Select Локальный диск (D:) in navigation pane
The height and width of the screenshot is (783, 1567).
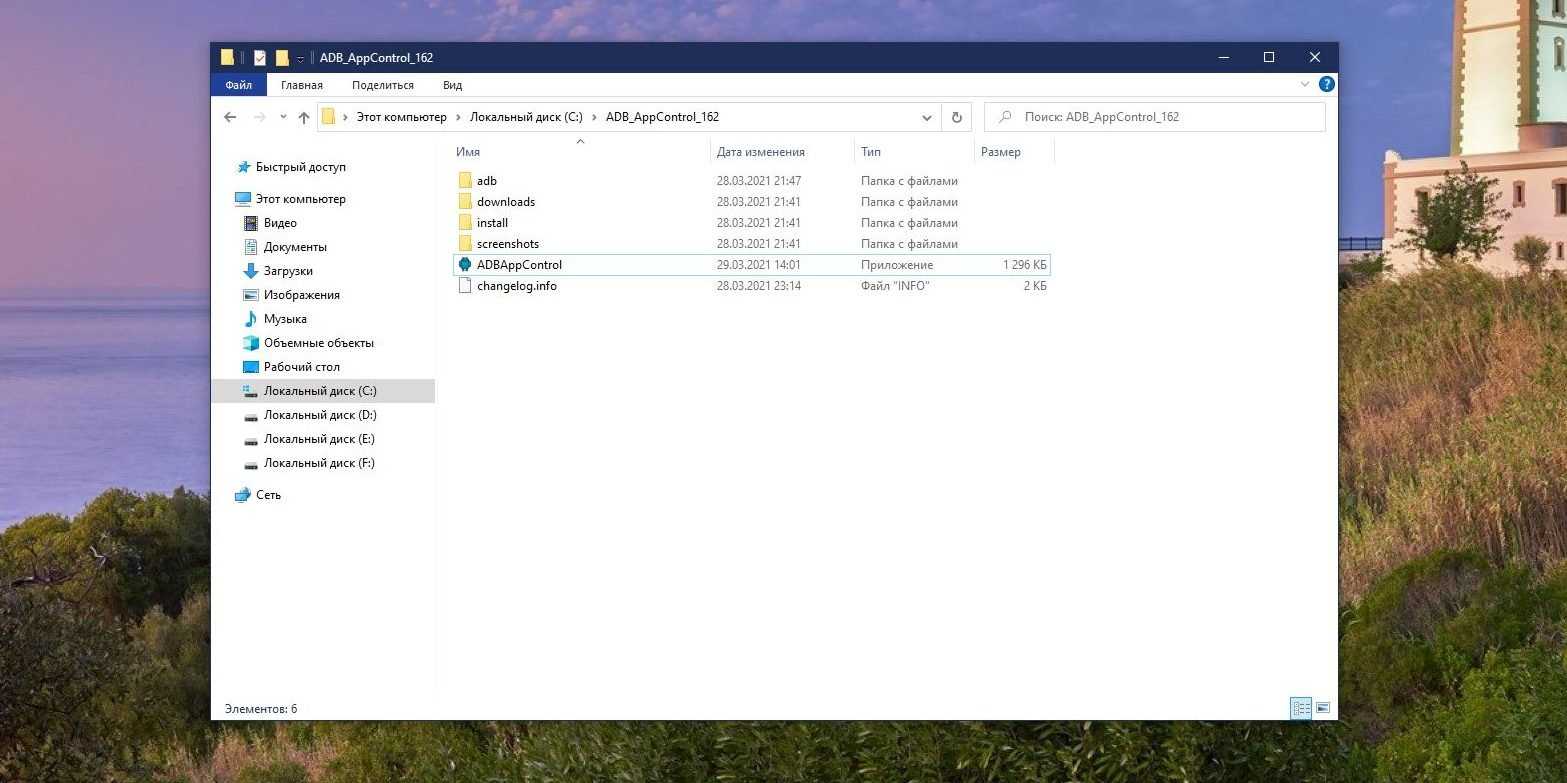tap(319, 415)
